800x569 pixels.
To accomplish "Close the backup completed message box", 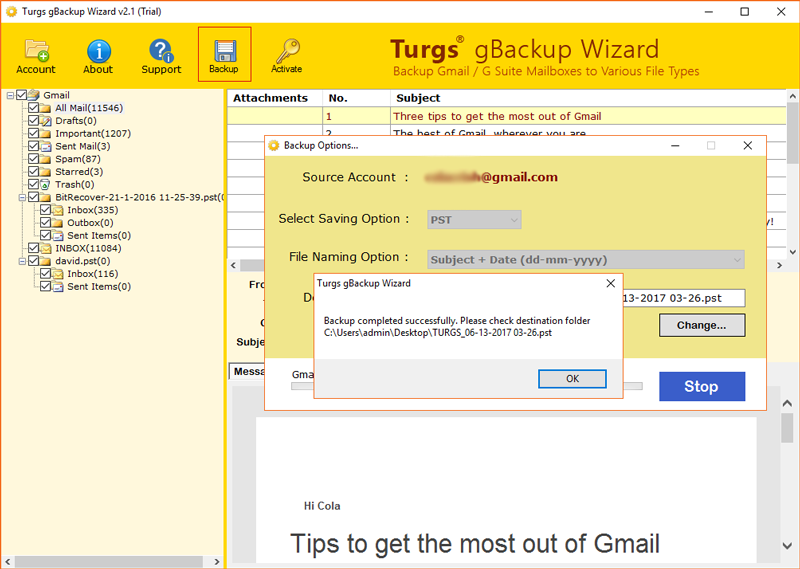I will click(x=611, y=283).
